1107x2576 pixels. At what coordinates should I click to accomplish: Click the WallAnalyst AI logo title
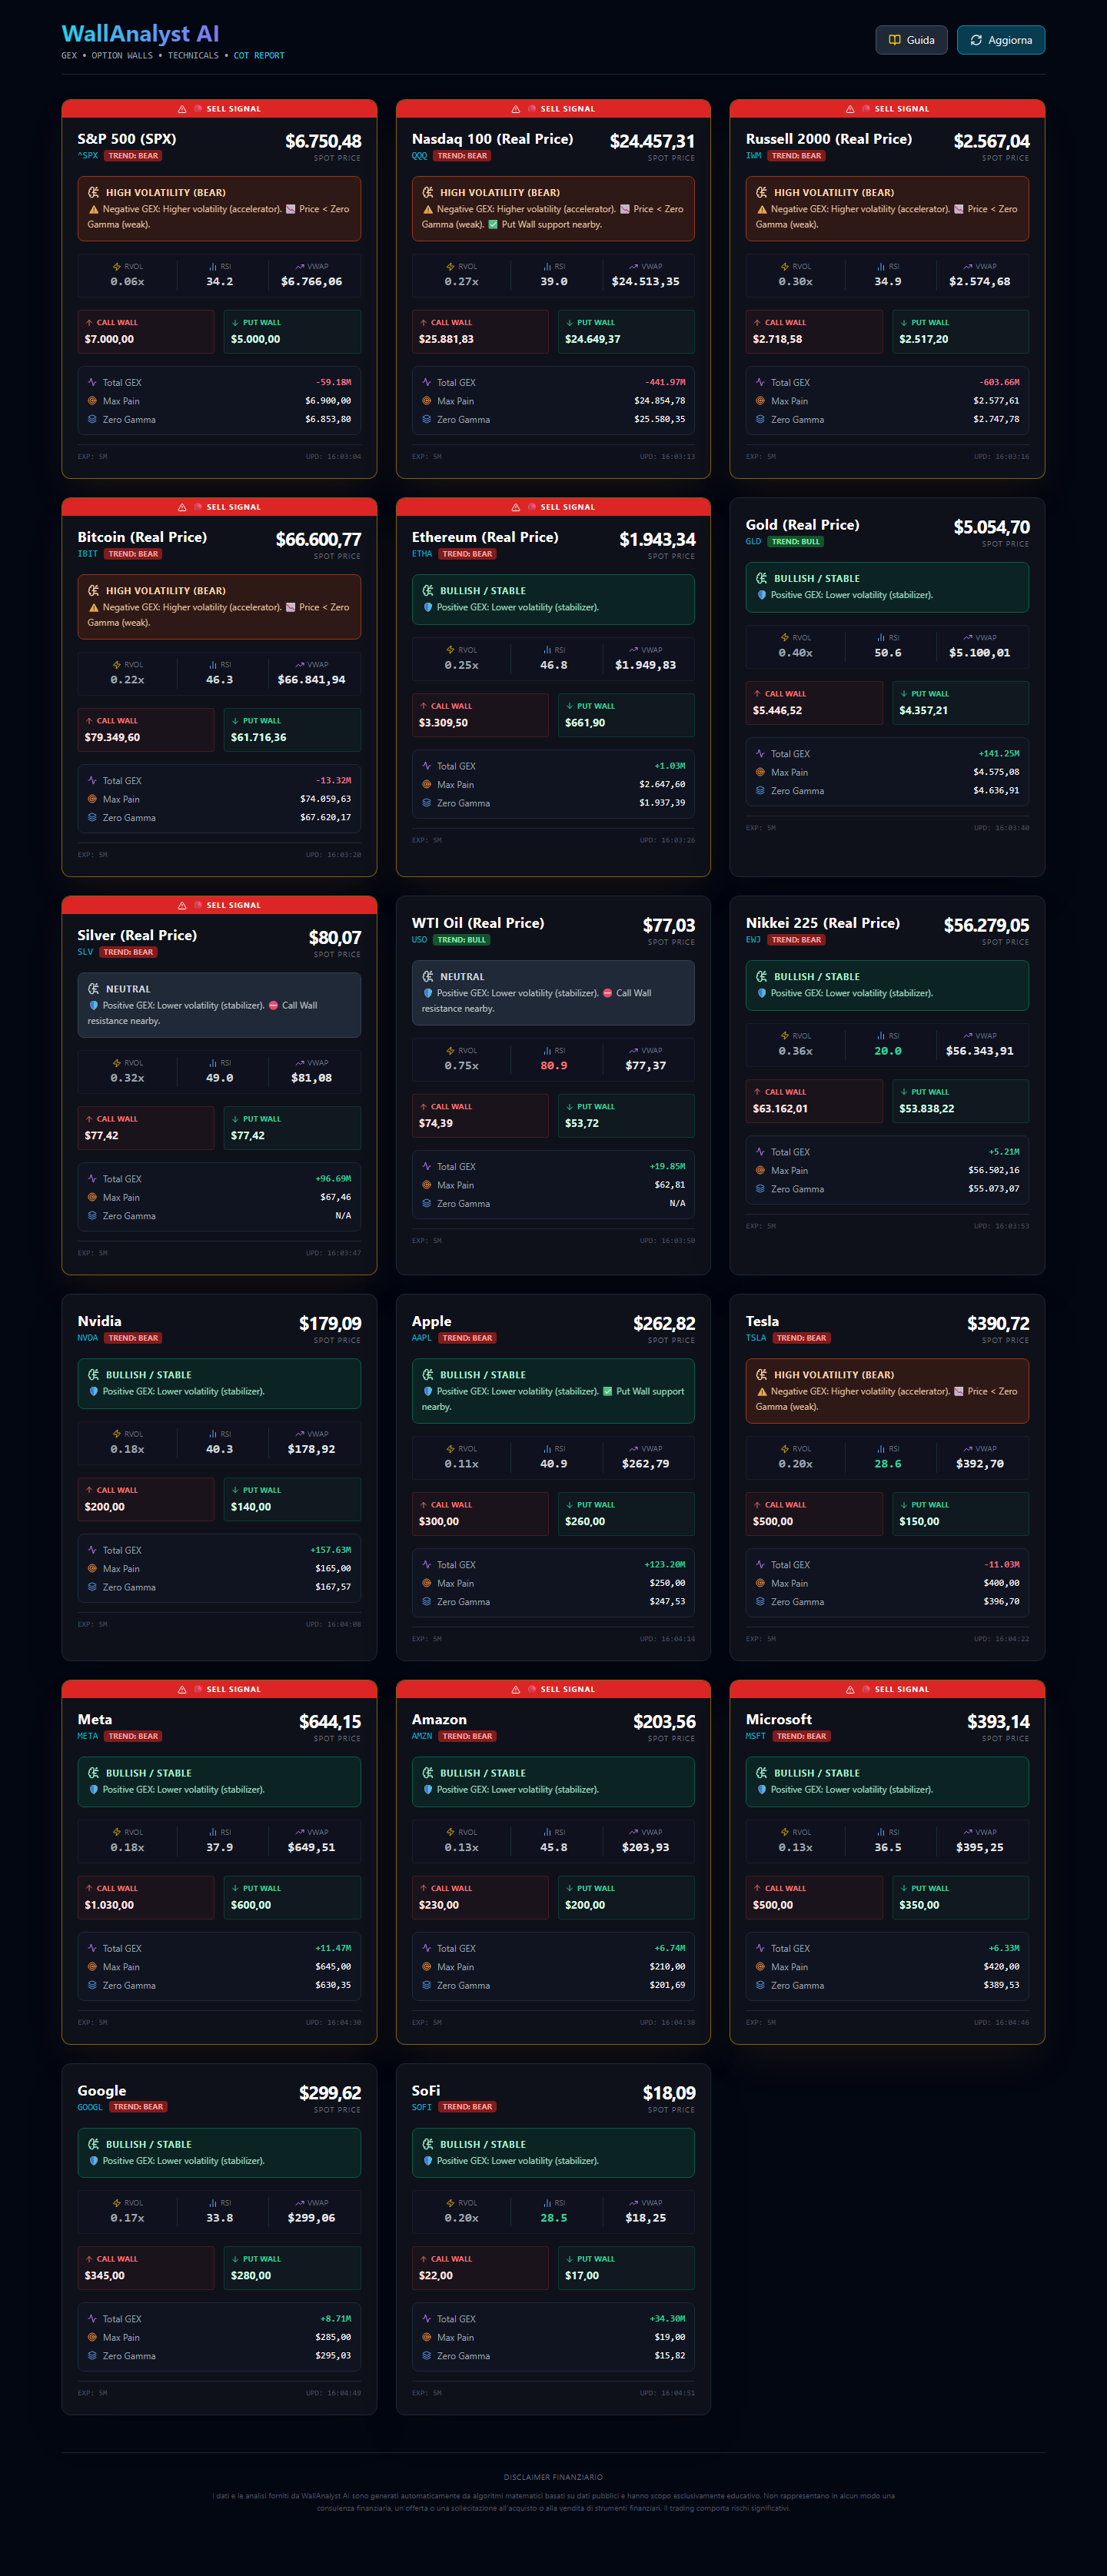(x=140, y=34)
